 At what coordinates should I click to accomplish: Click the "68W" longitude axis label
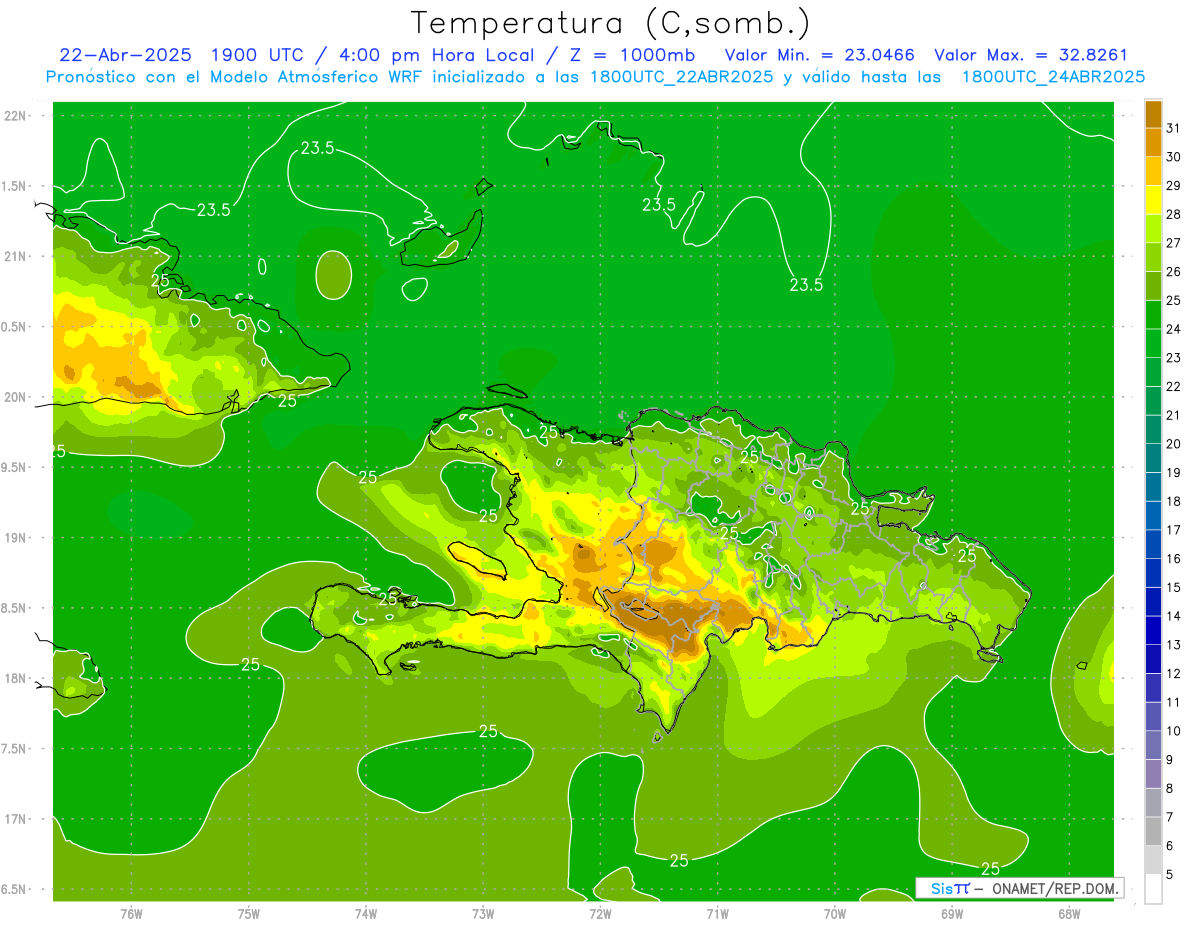1069,913
